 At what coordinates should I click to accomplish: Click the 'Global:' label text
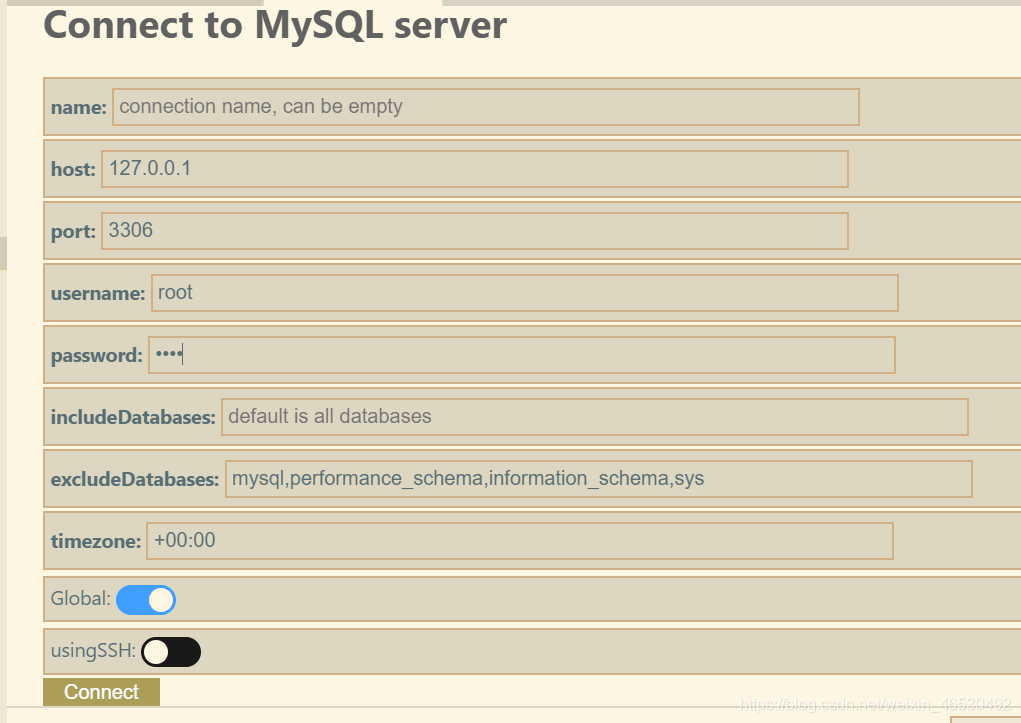(x=81, y=599)
